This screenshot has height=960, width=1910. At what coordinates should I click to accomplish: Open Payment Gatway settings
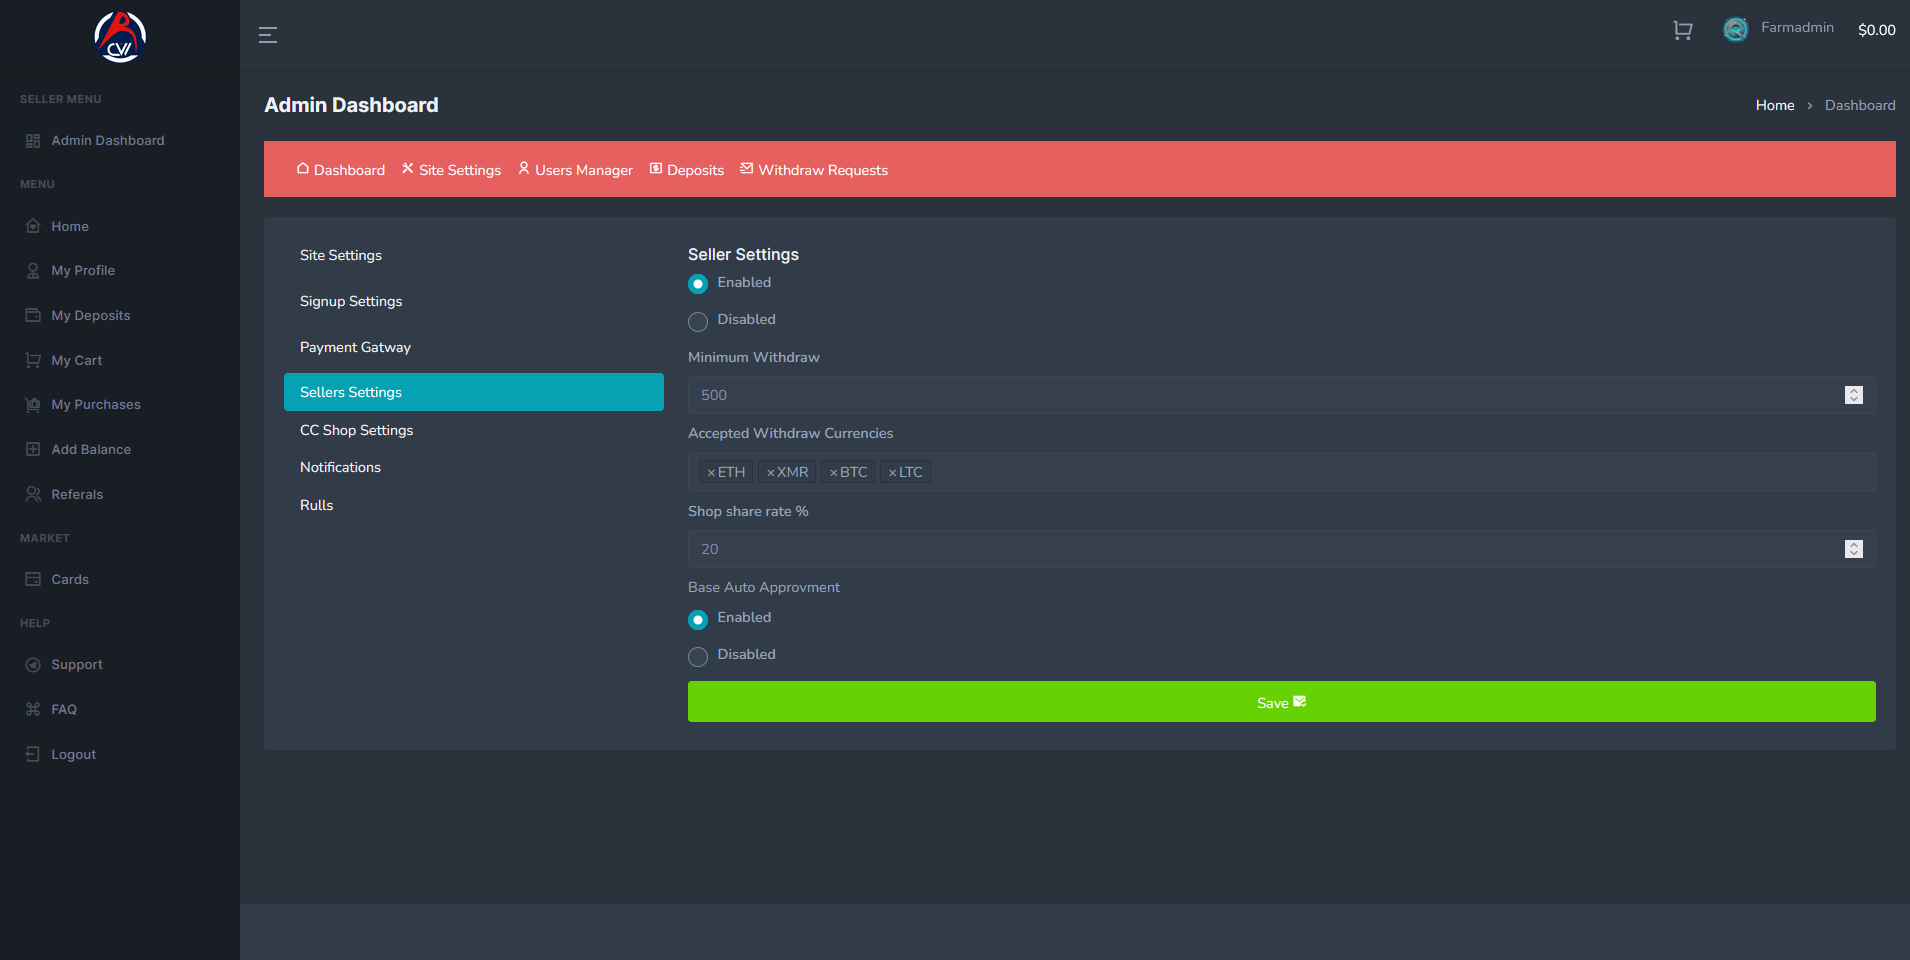tap(356, 347)
